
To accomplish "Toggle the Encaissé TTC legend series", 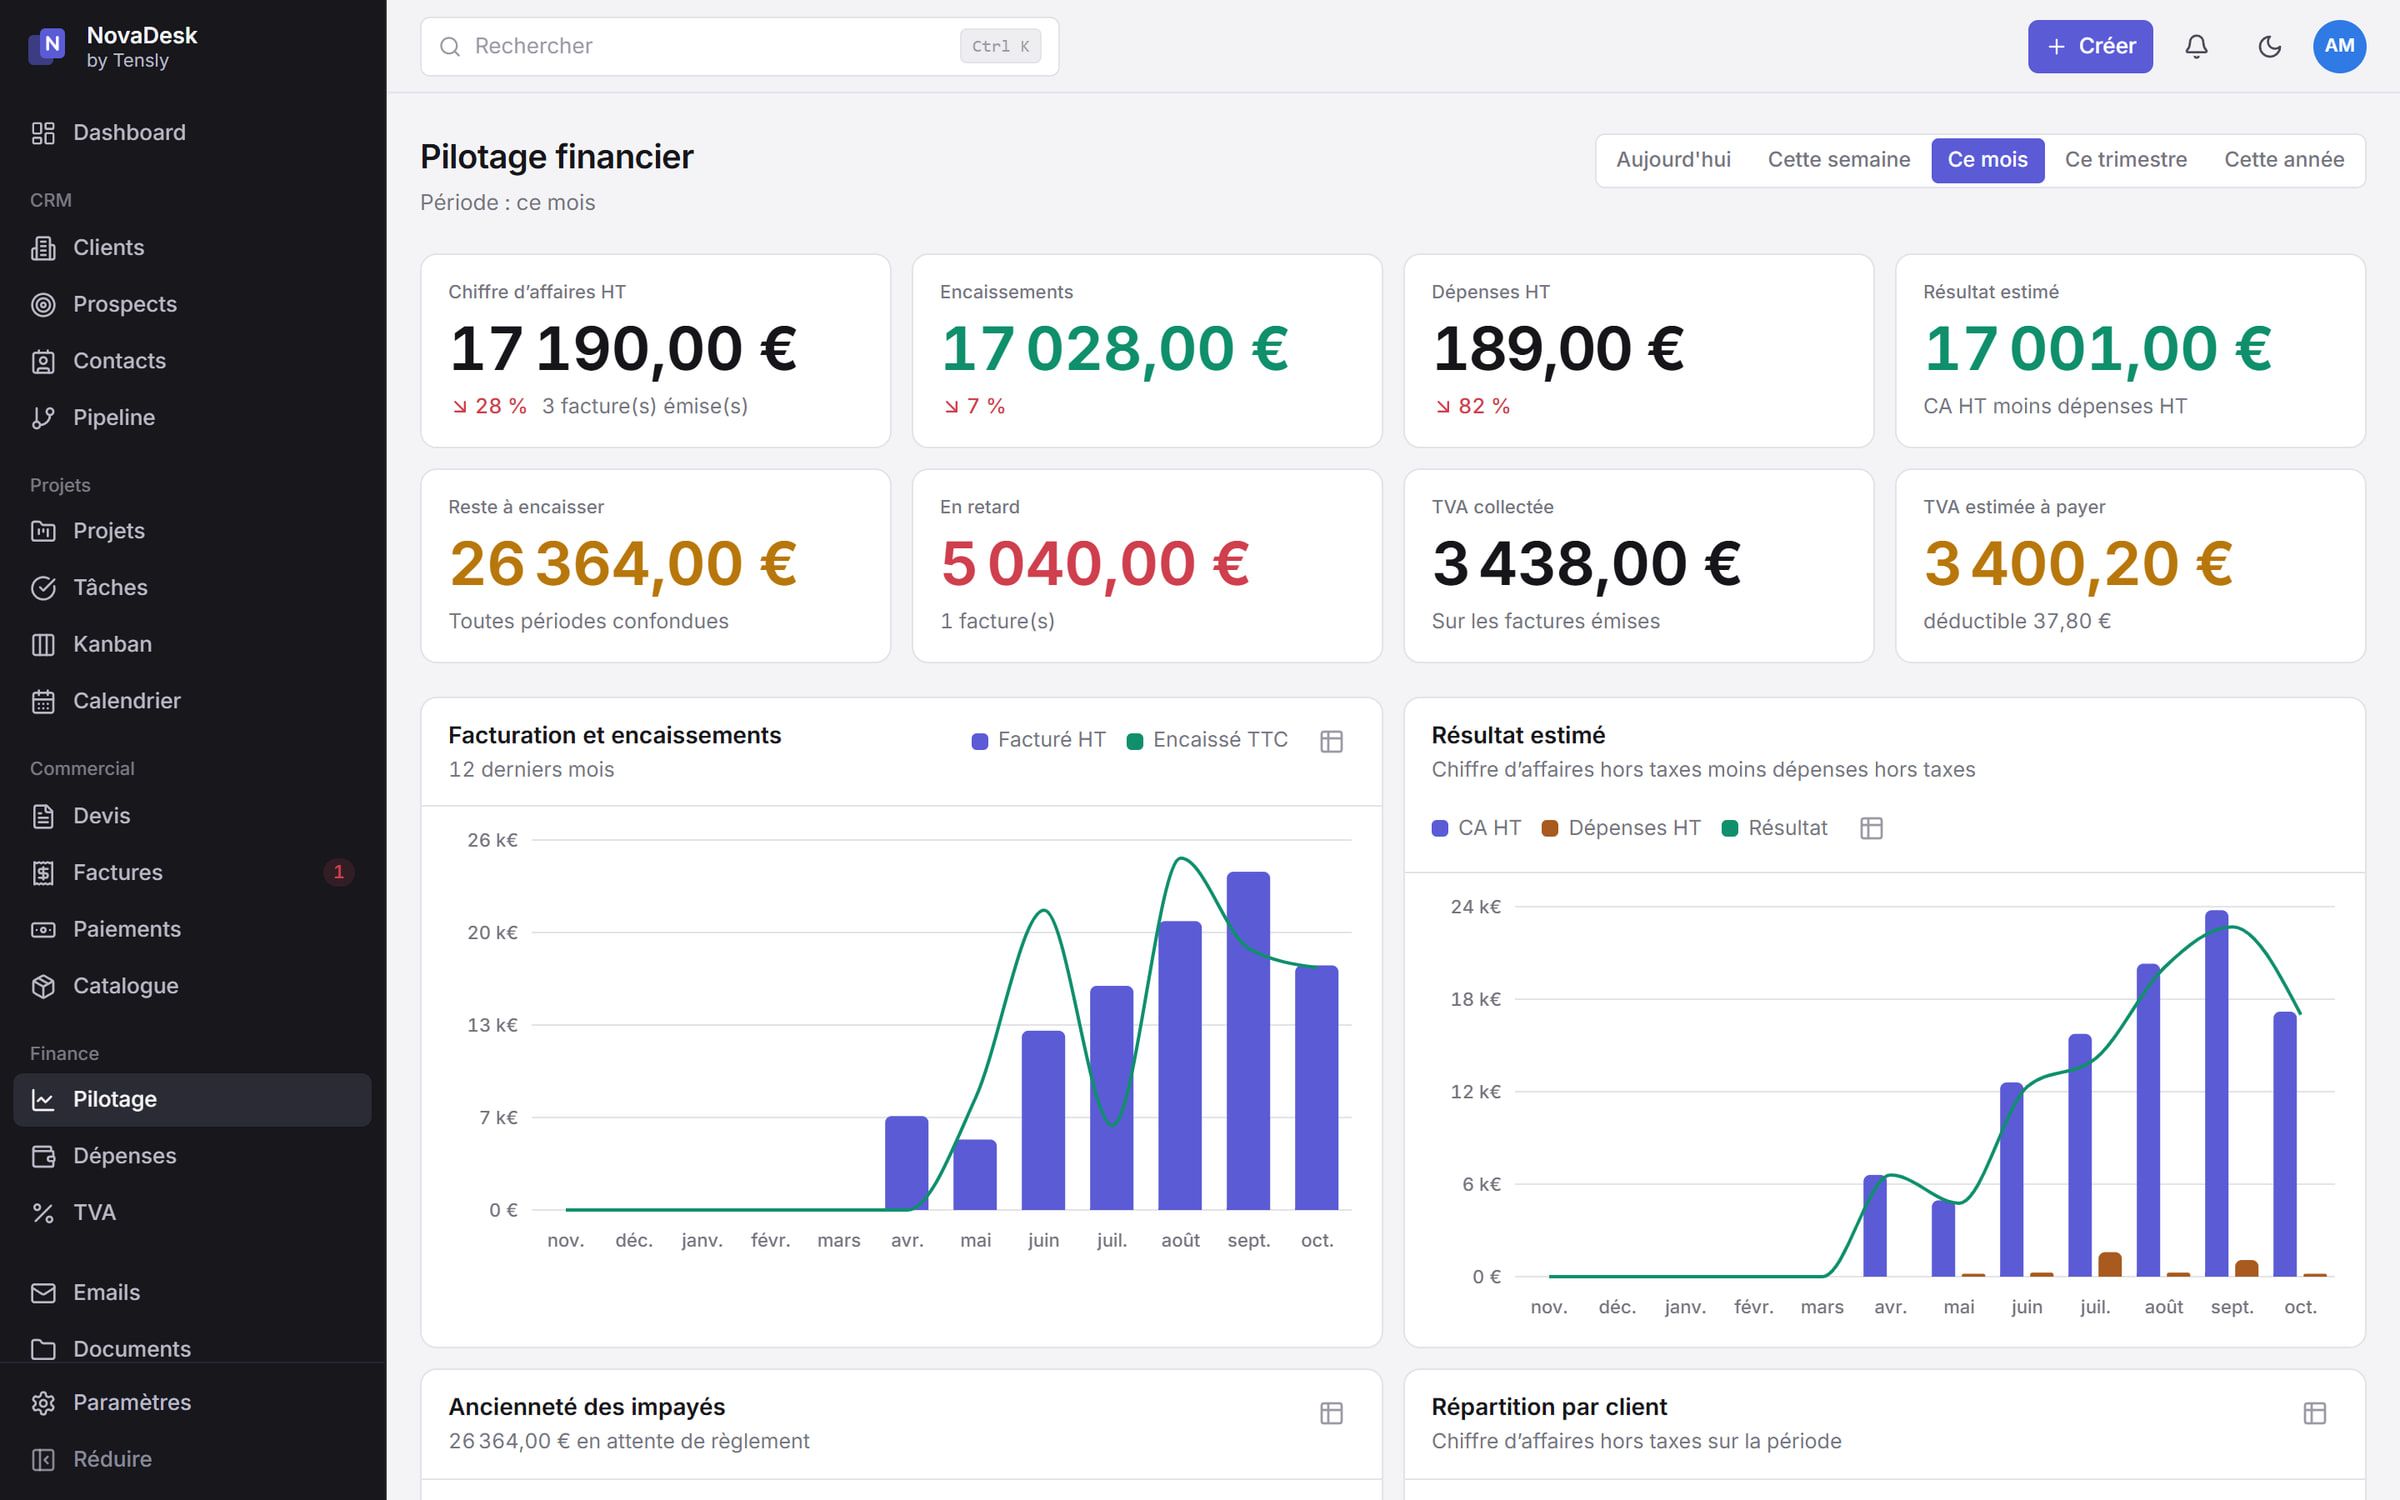I will [1207, 740].
